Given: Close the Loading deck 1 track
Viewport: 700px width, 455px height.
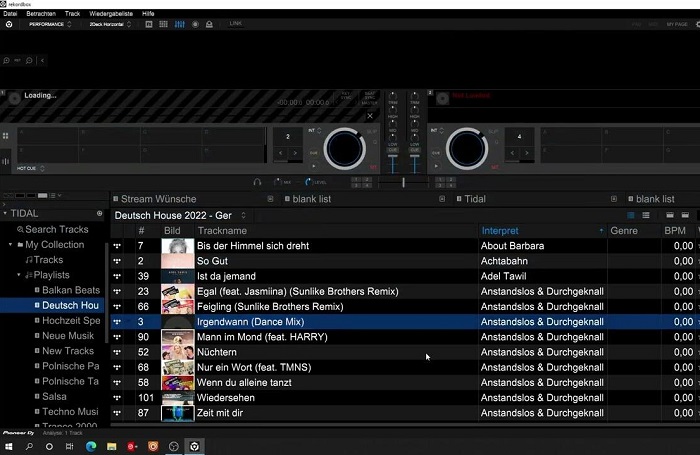Looking at the screenshot, I should (370, 116).
